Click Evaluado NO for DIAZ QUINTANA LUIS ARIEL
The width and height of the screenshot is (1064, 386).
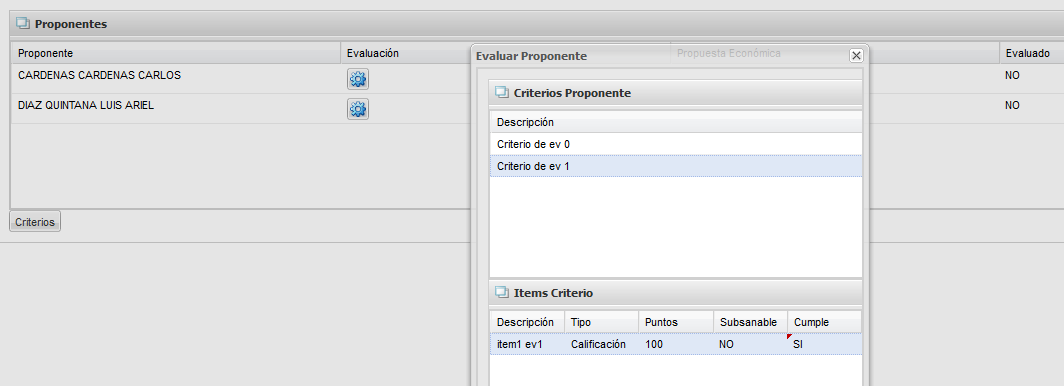1012,105
